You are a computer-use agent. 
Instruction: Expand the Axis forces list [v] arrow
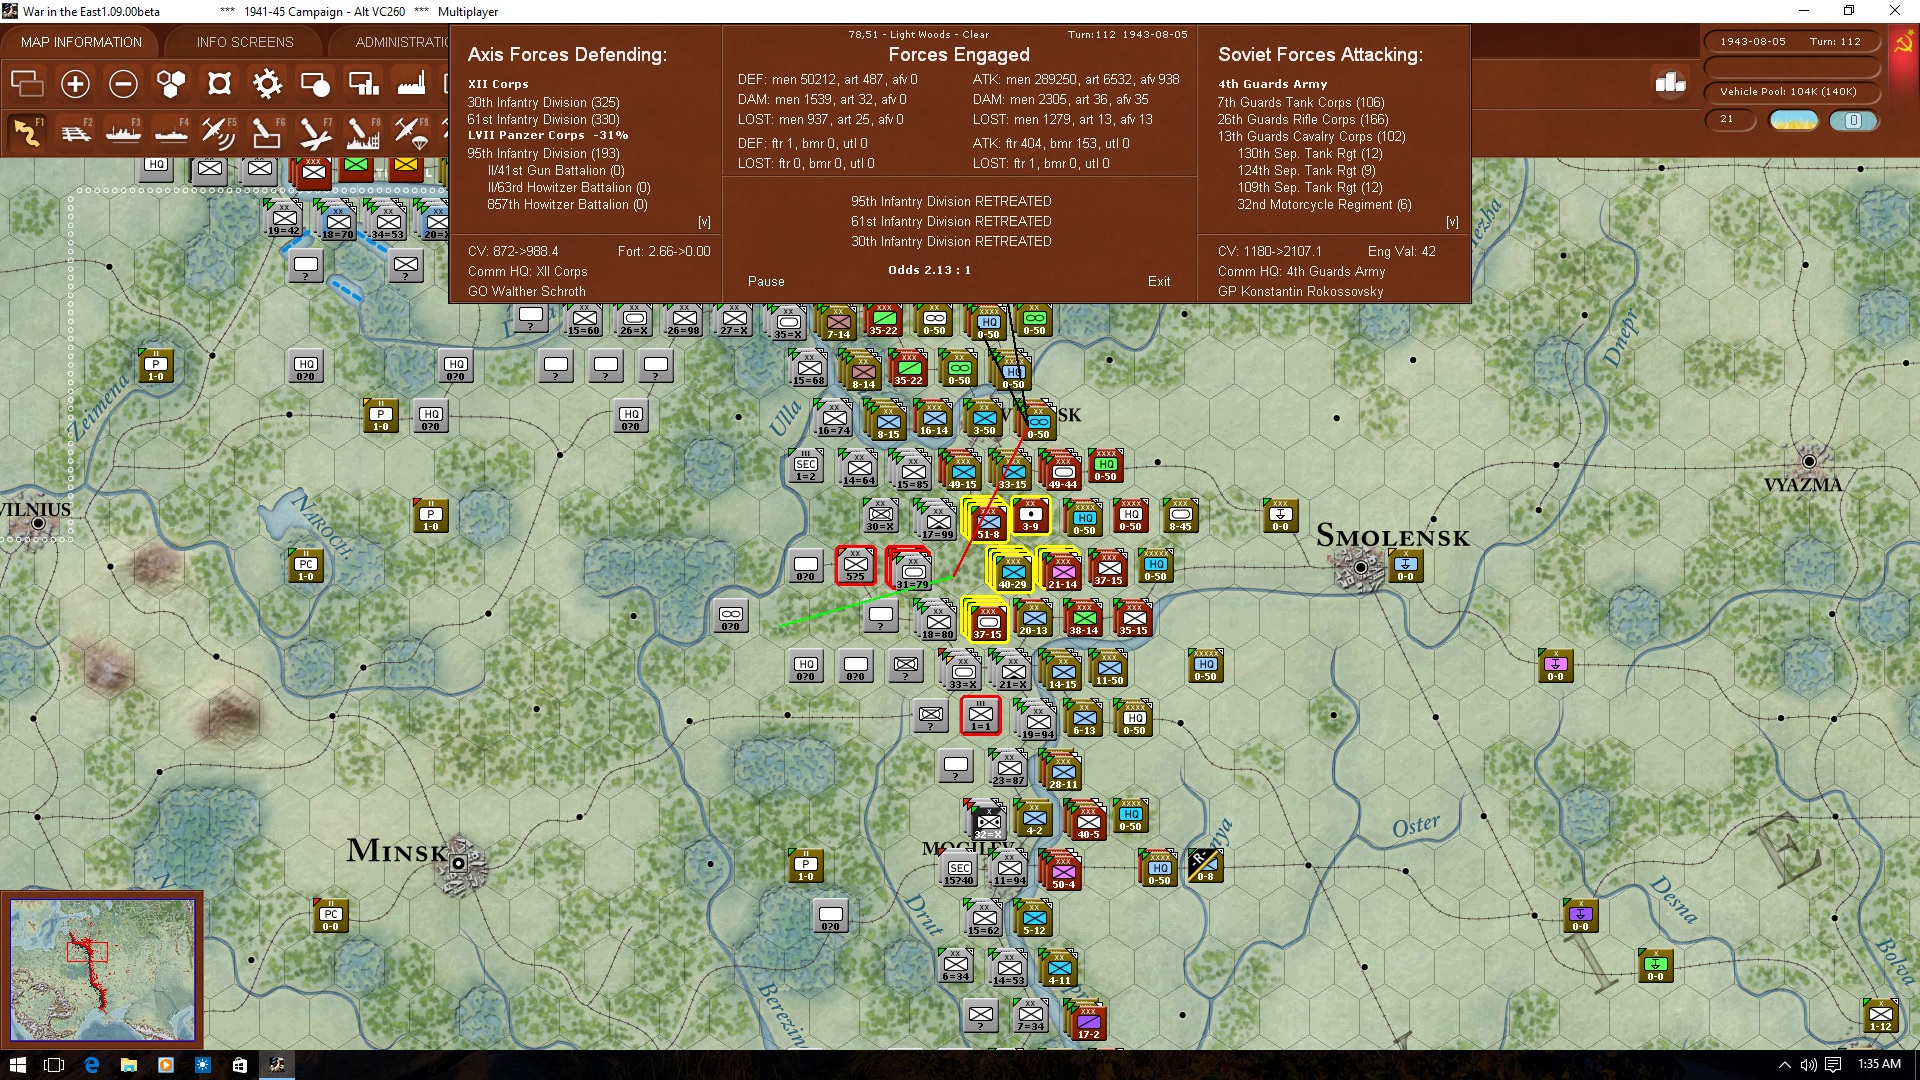pos(704,222)
